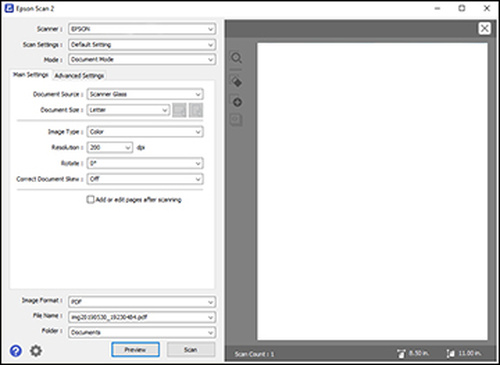Click the zoom magnifier icon in preview toolbar

click(x=237, y=58)
